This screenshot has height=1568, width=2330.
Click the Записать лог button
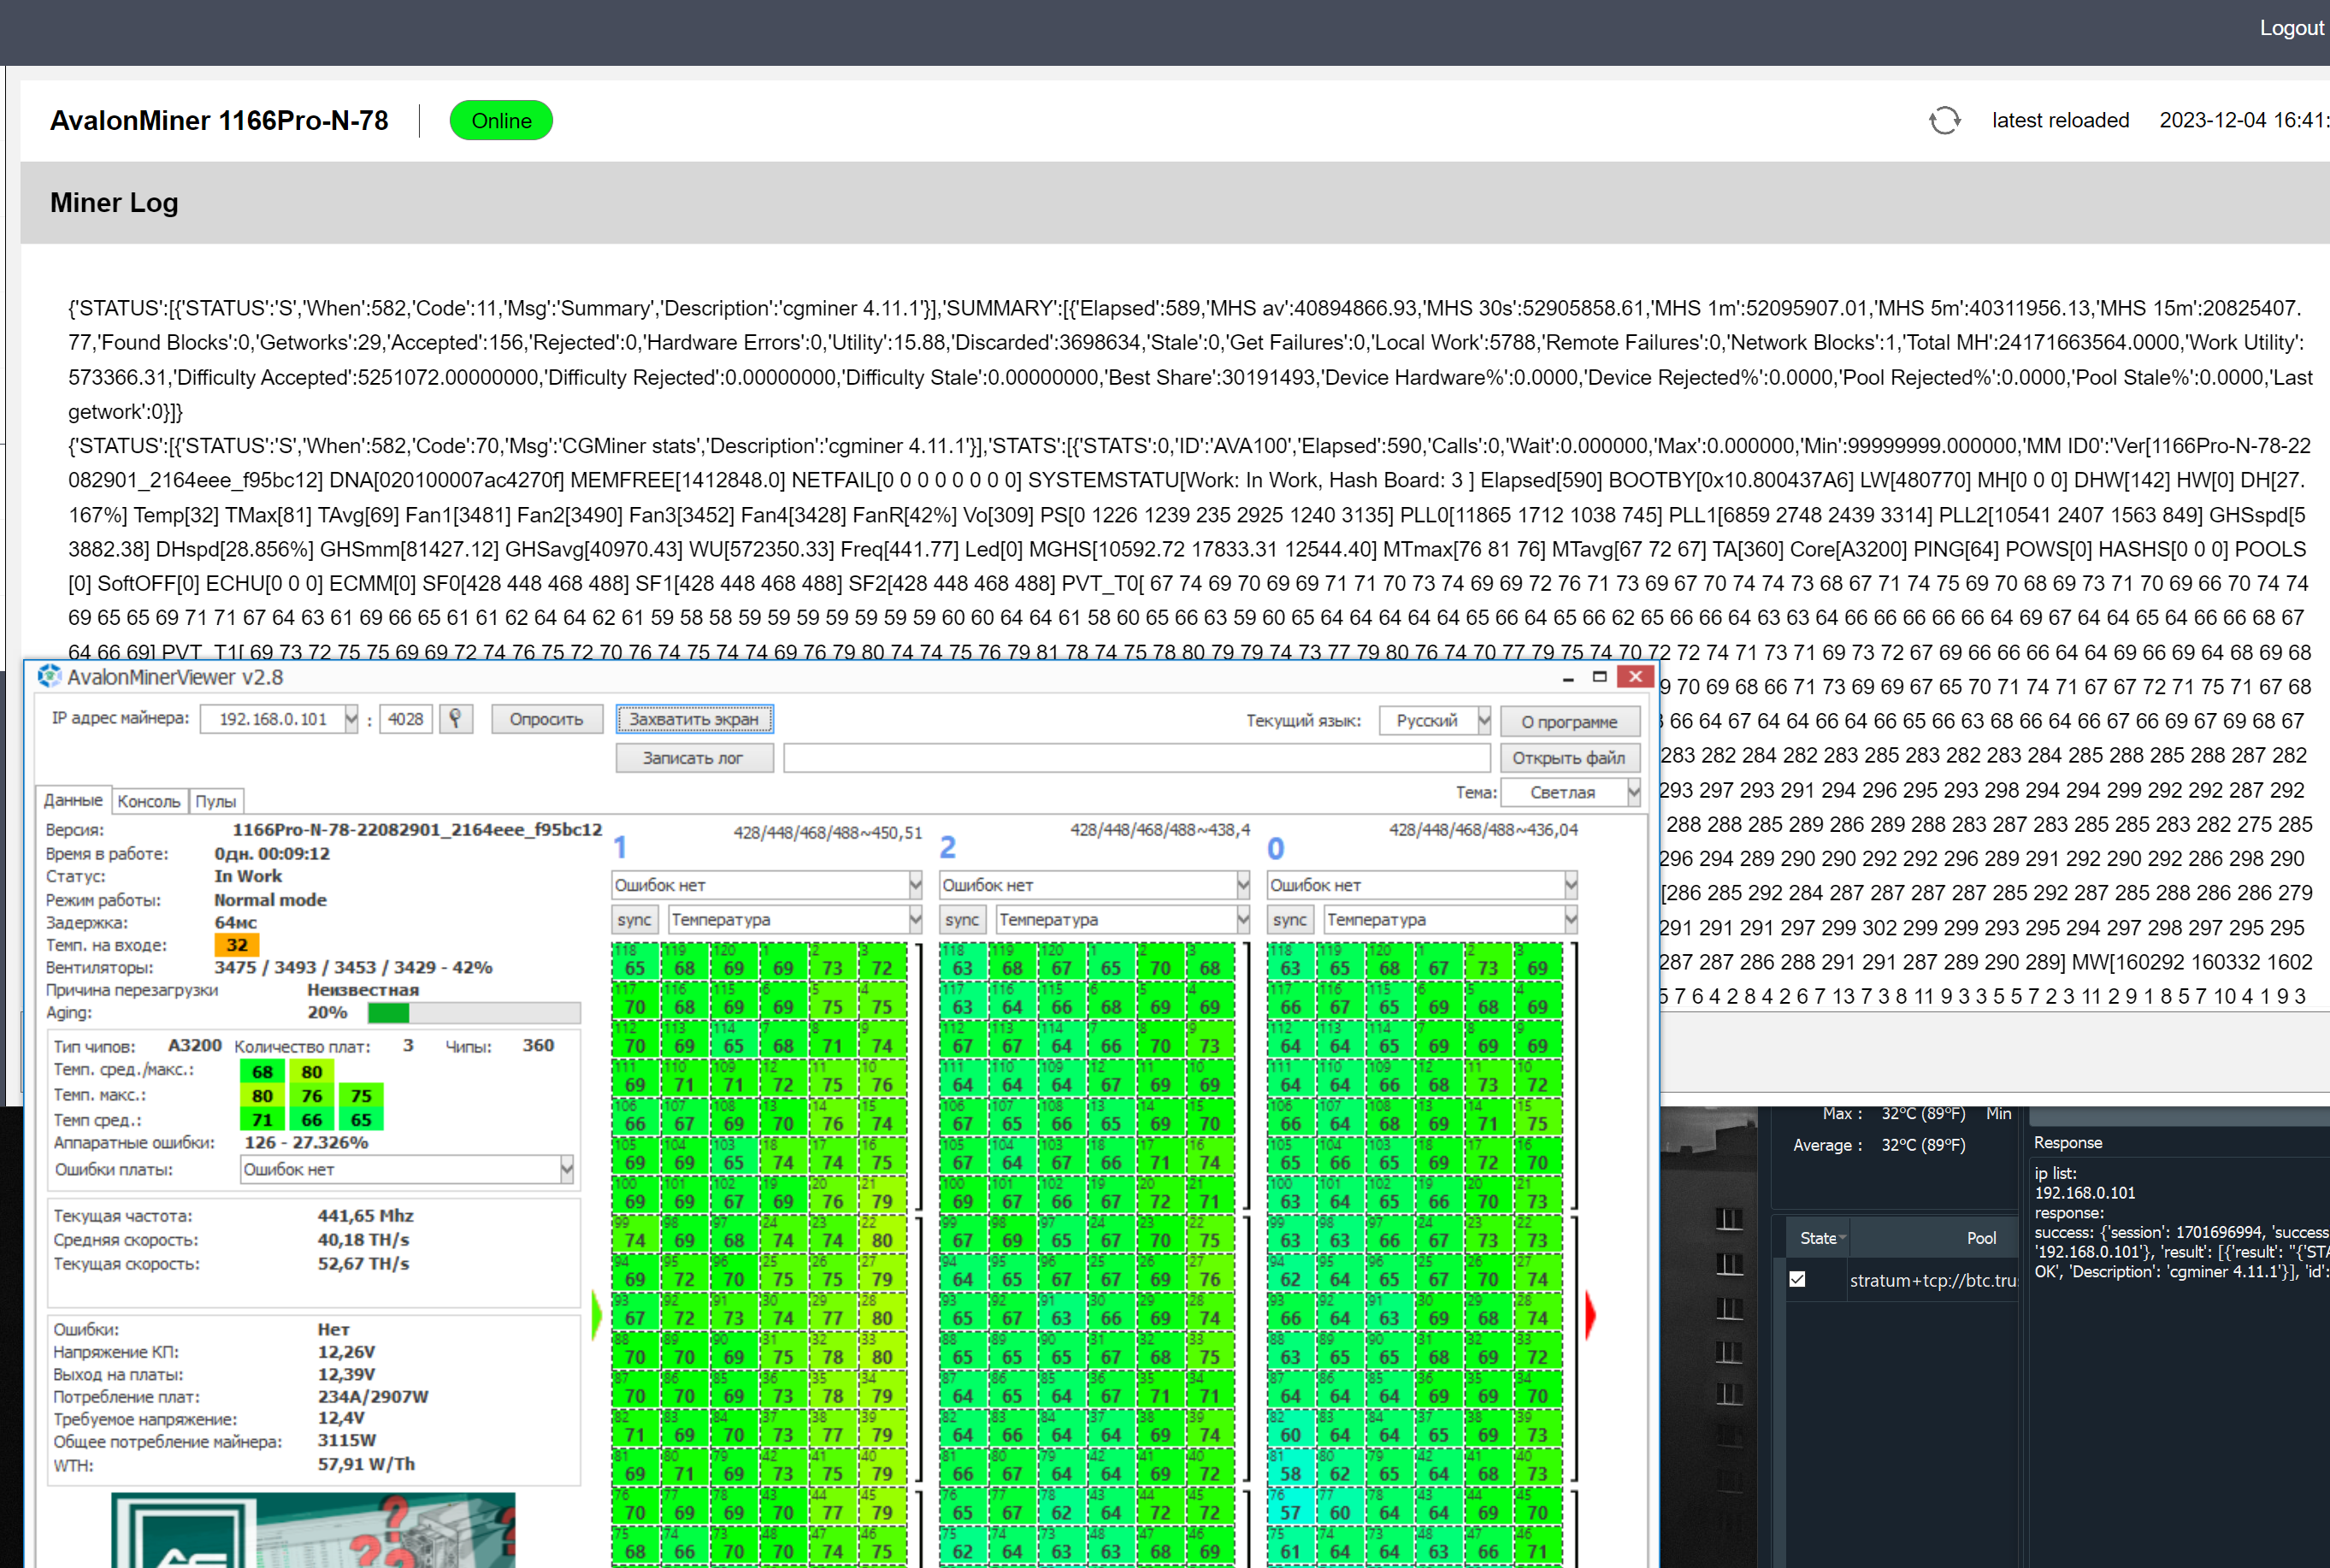pyautogui.click(x=694, y=758)
